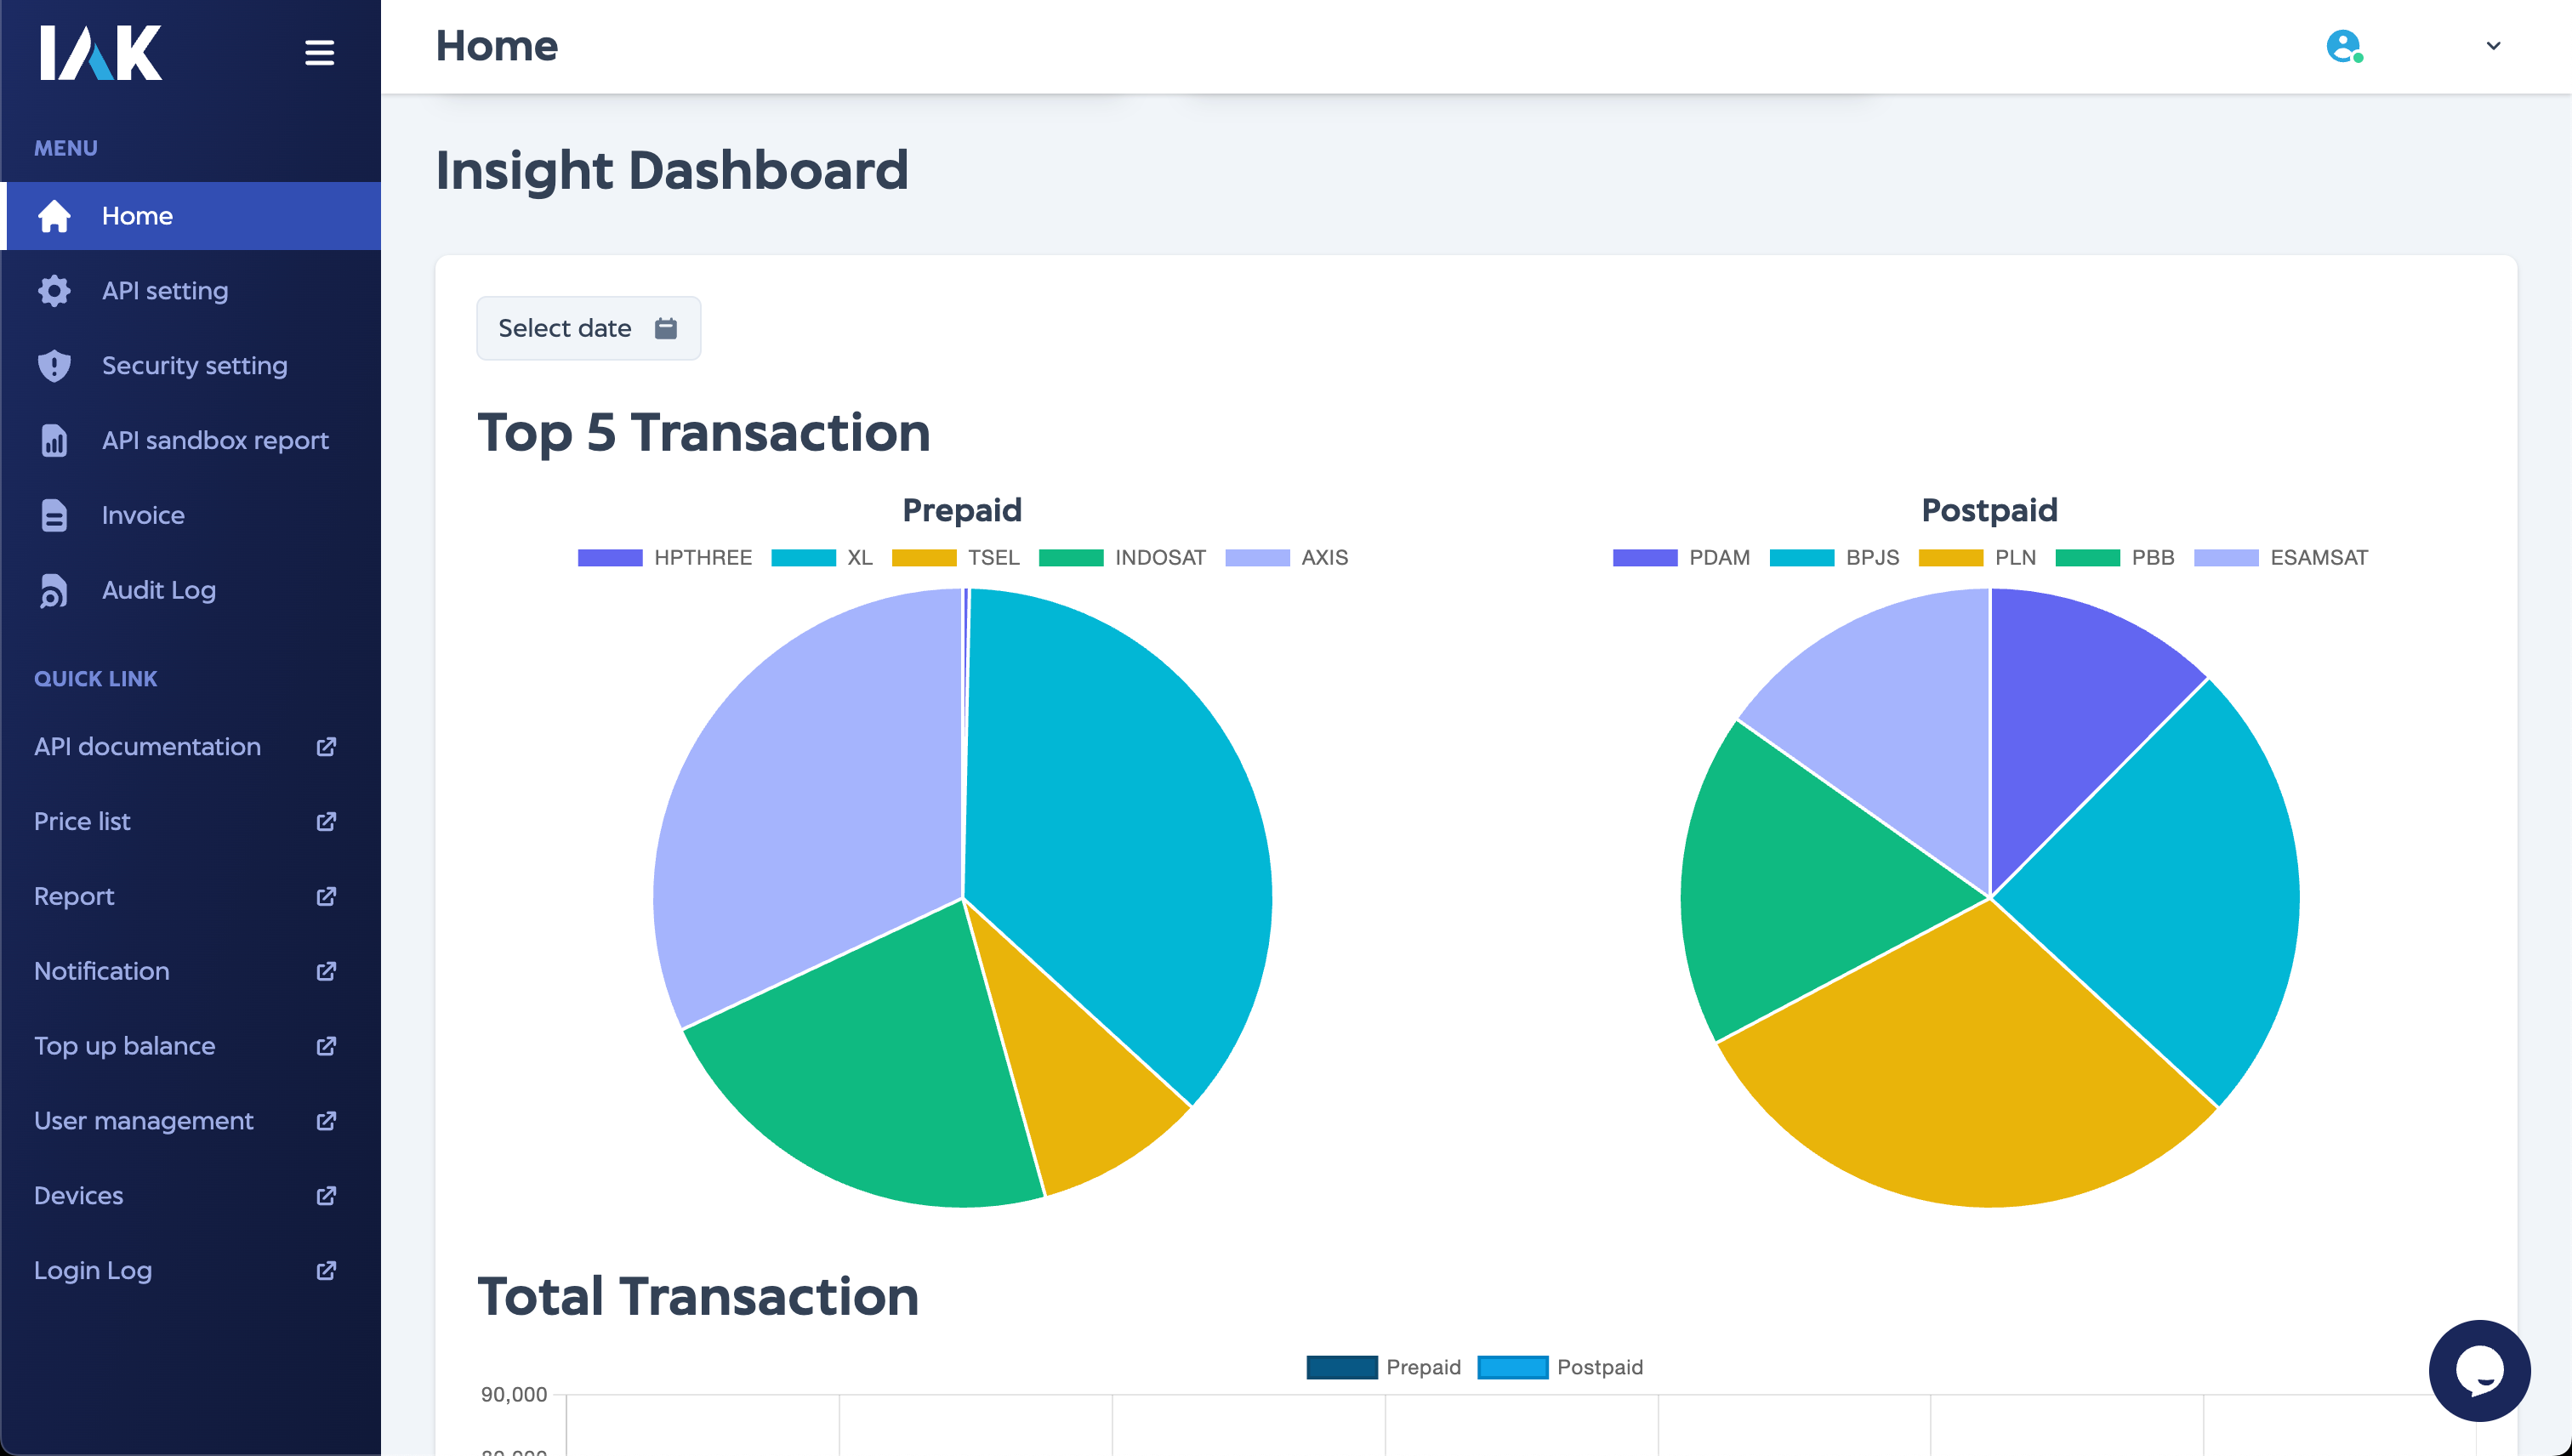Viewport: 2572px width, 1456px height.
Task: Click external link icon beside Report
Action: click(x=326, y=896)
